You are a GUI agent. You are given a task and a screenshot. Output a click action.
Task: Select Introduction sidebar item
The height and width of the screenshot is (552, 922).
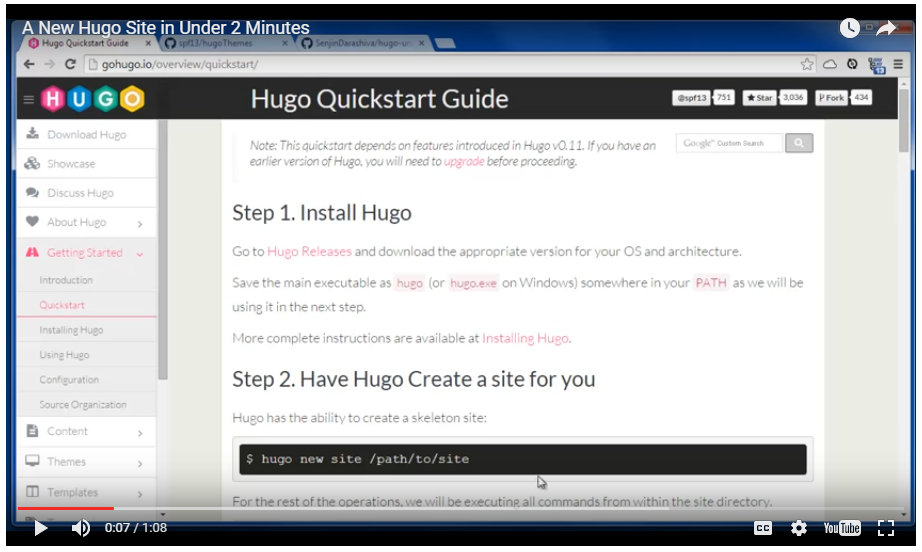[66, 280]
